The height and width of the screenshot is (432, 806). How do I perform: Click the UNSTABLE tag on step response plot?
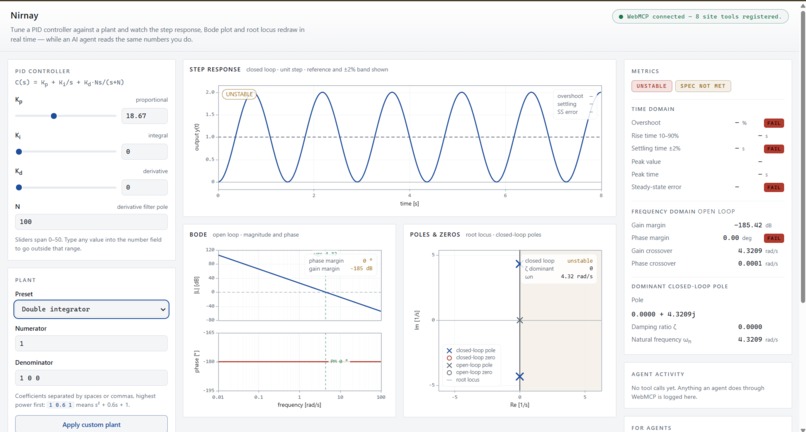click(x=239, y=94)
